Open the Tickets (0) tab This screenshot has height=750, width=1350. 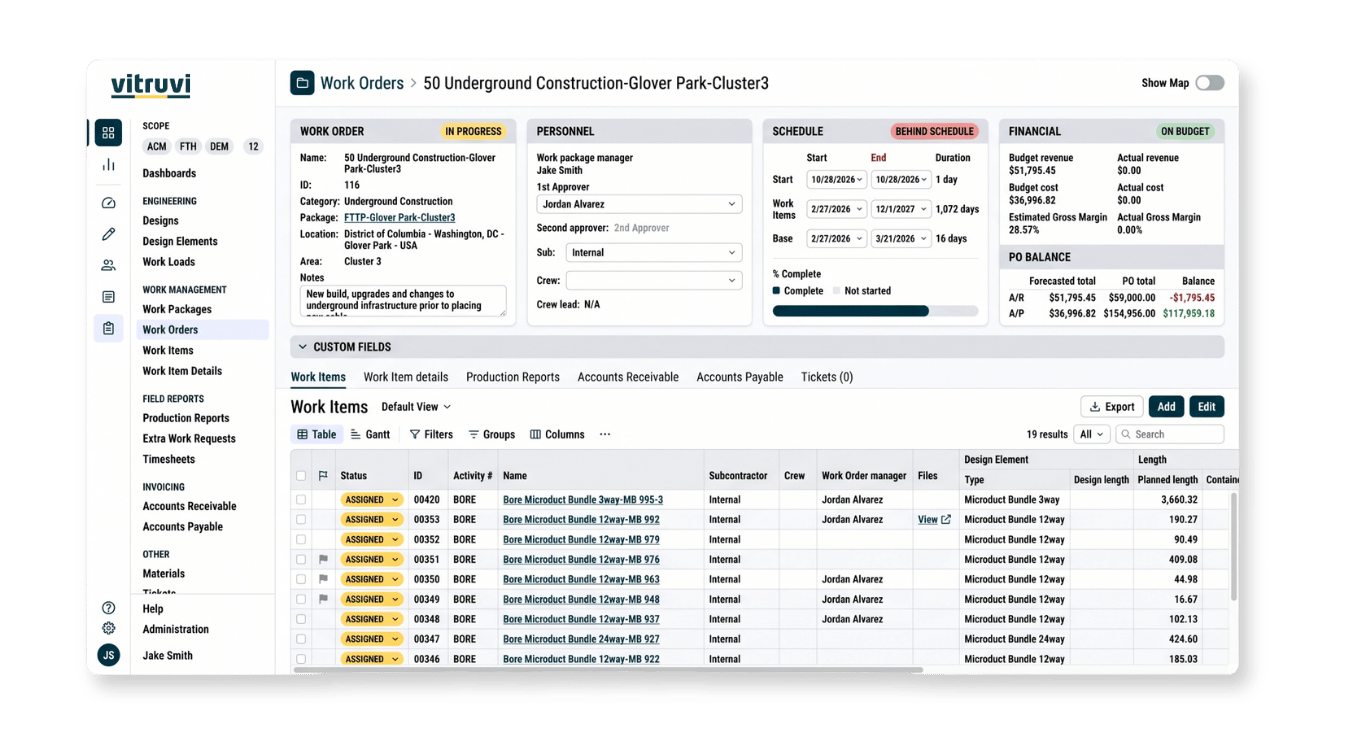coord(827,377)
